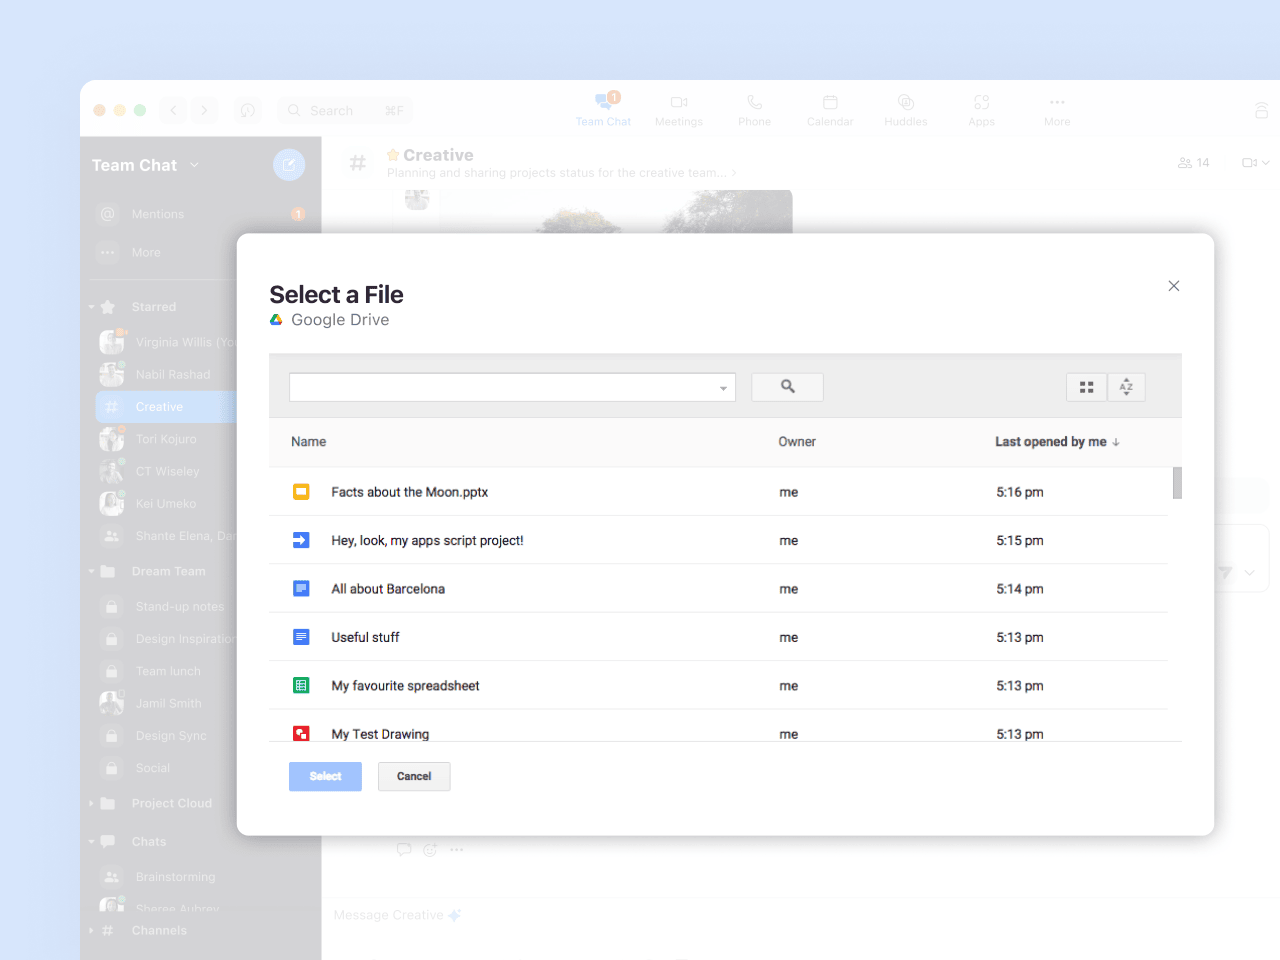Click the Apps Script icon next to the apps script project
Image resolution: width=1280 pixels, height=960 pixels.
click(x=301, y=540)
